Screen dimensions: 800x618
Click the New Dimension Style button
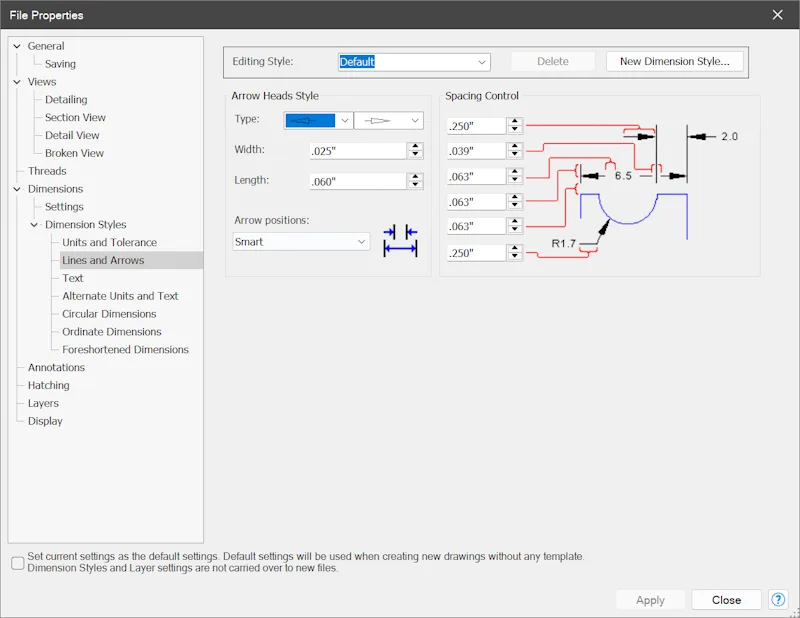674,61
